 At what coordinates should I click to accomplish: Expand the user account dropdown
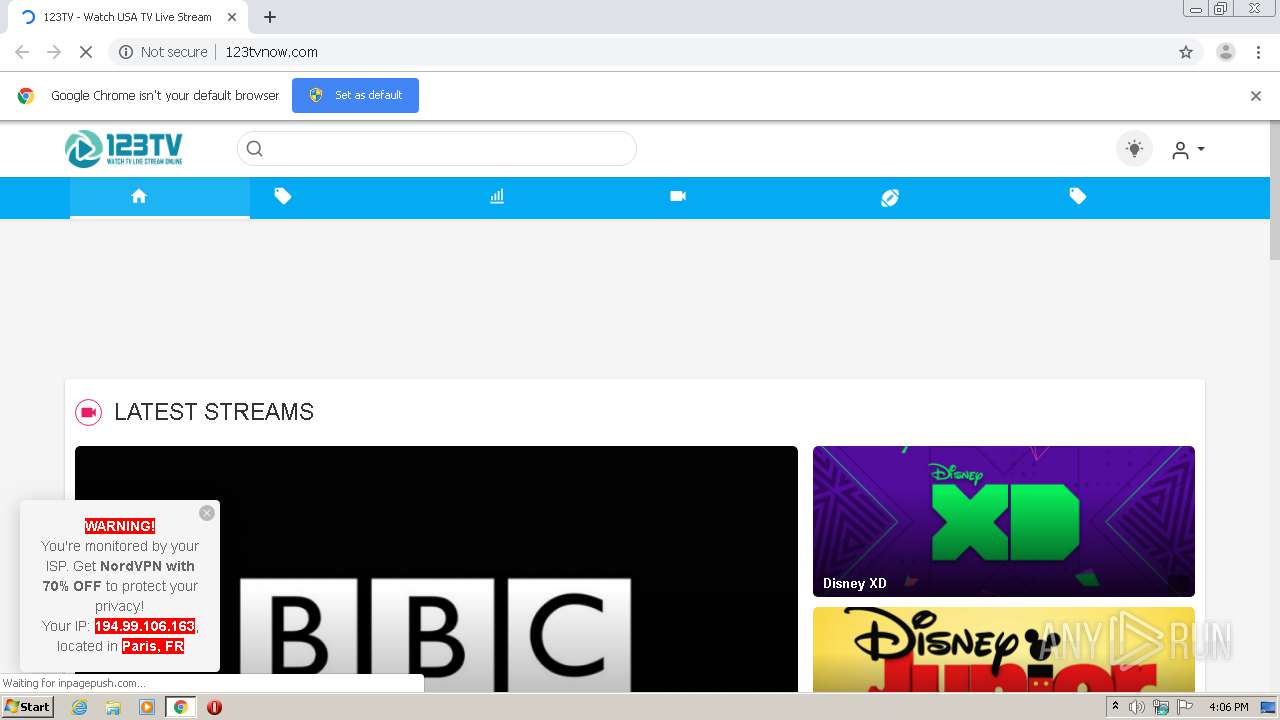coord(1188,150)
